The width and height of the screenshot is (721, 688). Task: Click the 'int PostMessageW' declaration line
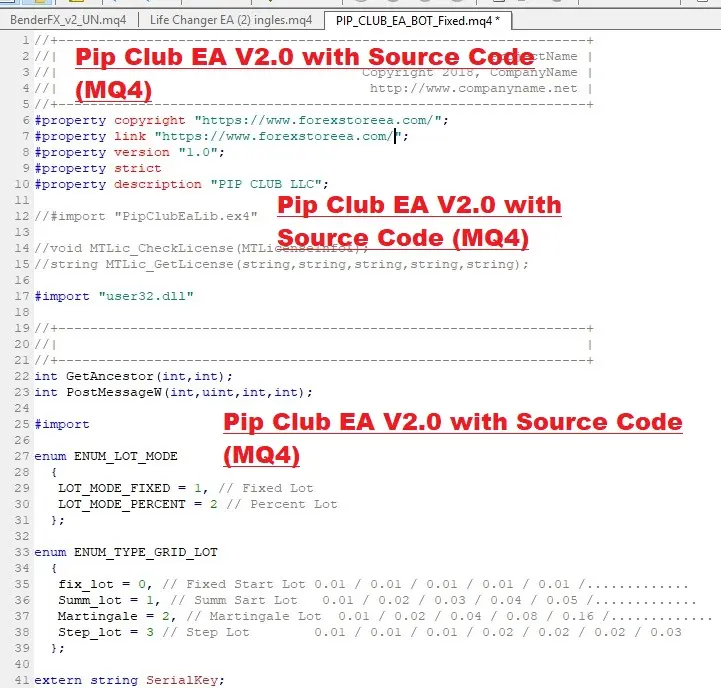coord(174,392)
